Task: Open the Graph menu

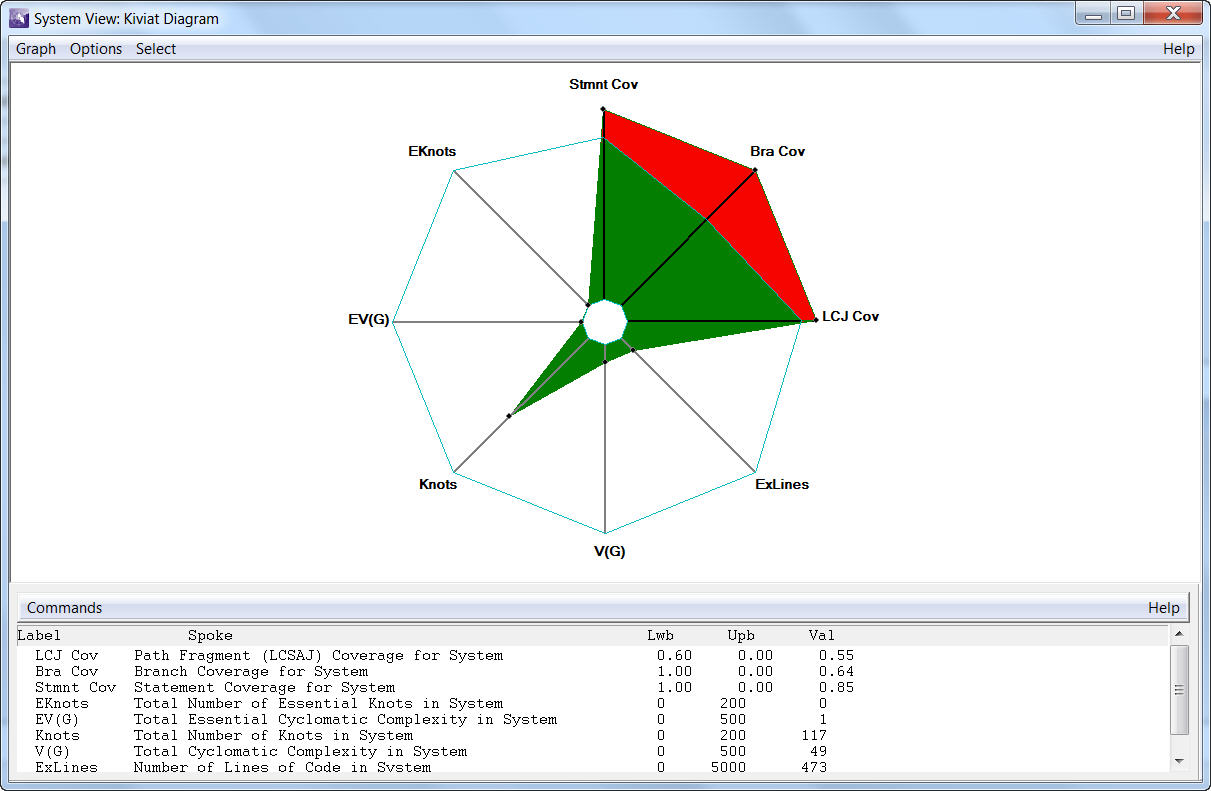Action: (36, 49)
